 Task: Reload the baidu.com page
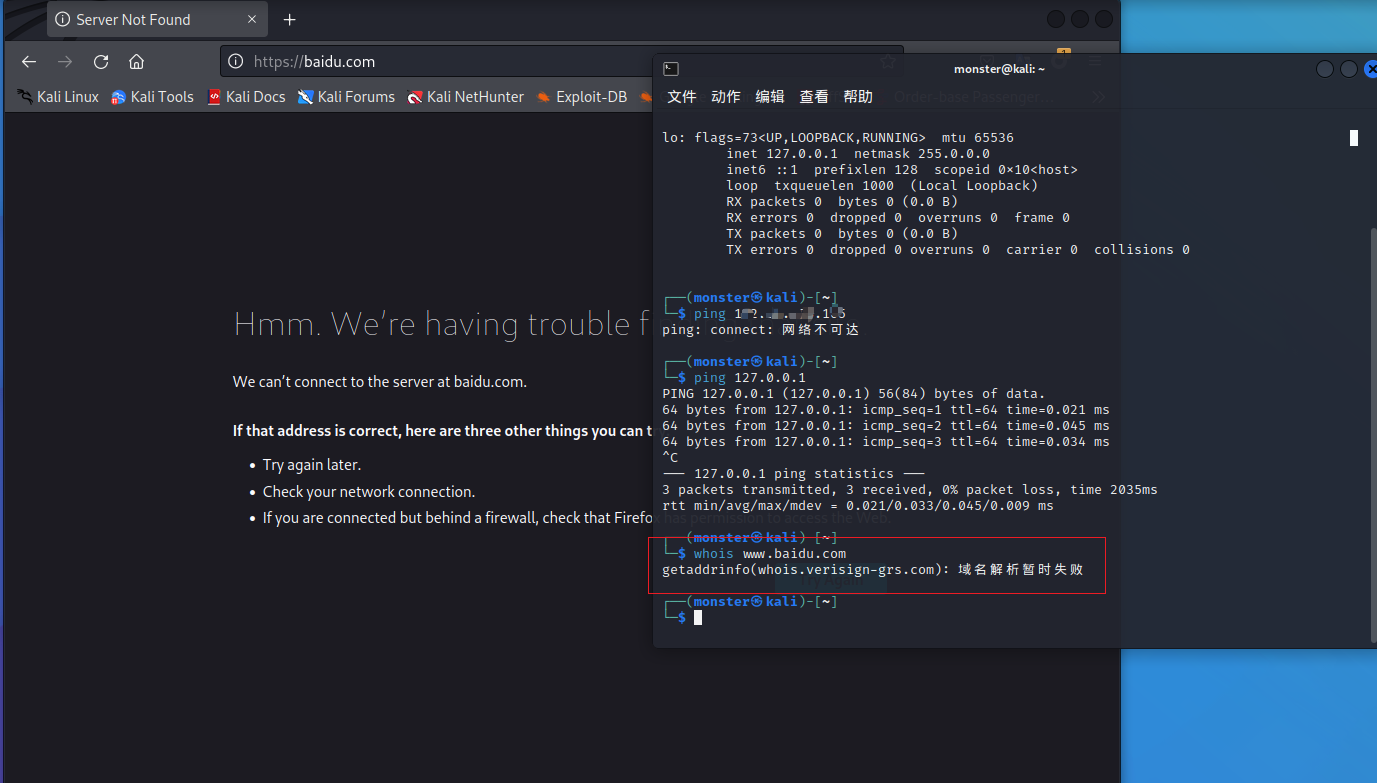pos(101,62)
